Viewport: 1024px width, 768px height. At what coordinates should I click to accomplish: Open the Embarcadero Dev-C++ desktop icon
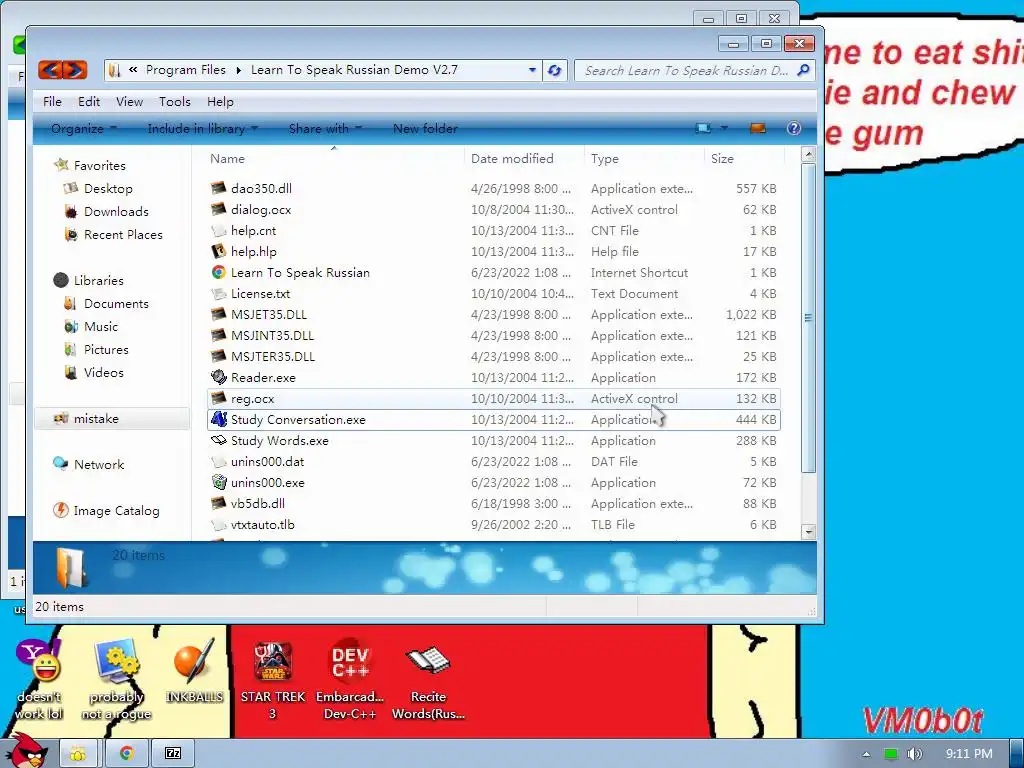click(x=350, y=680)
